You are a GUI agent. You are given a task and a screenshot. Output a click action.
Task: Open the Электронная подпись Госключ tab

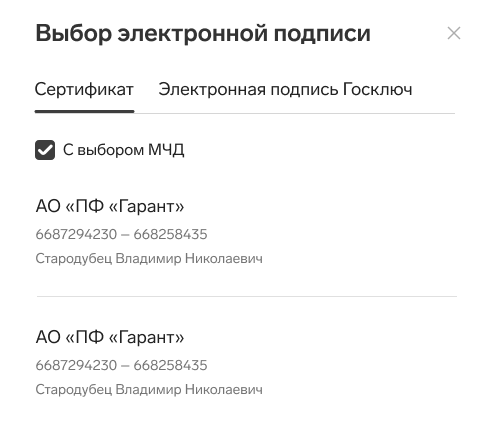pyautogui.click(x=285, y=89)
